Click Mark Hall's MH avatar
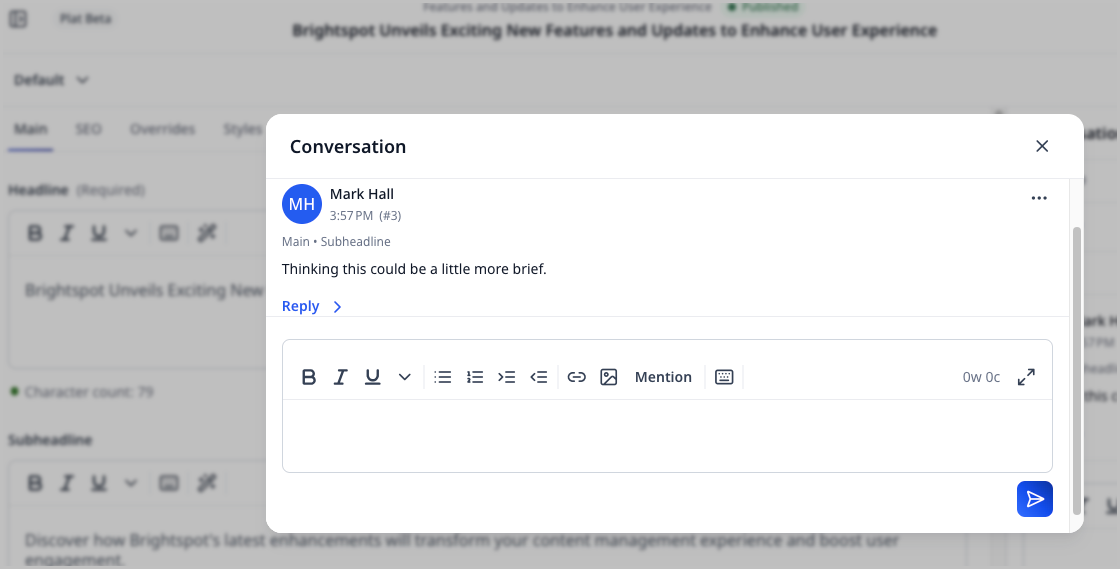 click(x=302, y=204)
